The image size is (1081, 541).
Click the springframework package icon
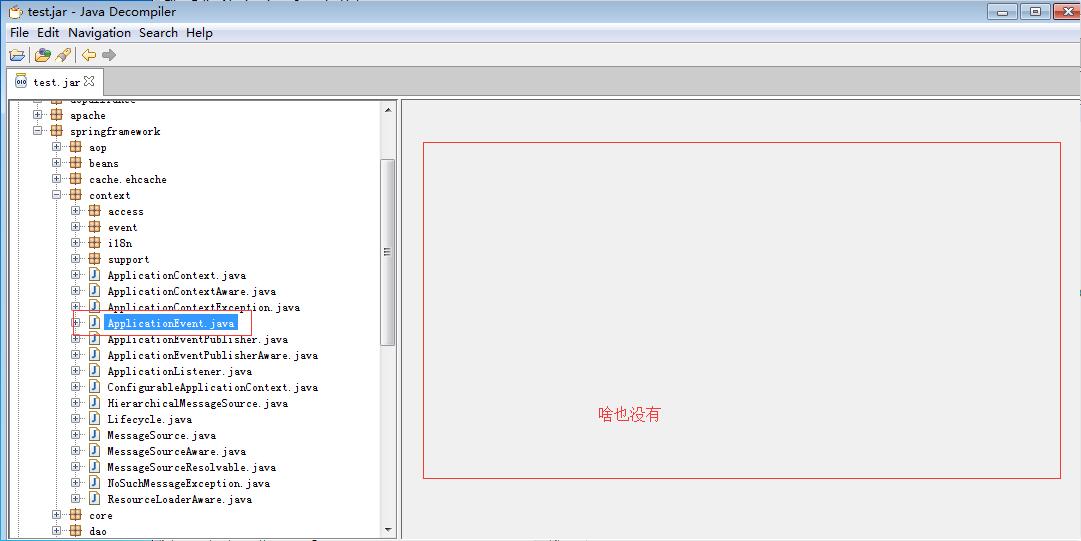coord(57,131)
